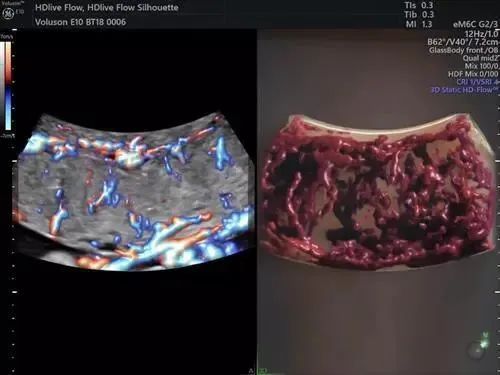The height and width of the screenshot is (375, 500).
Task: Click the 3D Static HD-Flow mode label
Action: tap(465, 90)
